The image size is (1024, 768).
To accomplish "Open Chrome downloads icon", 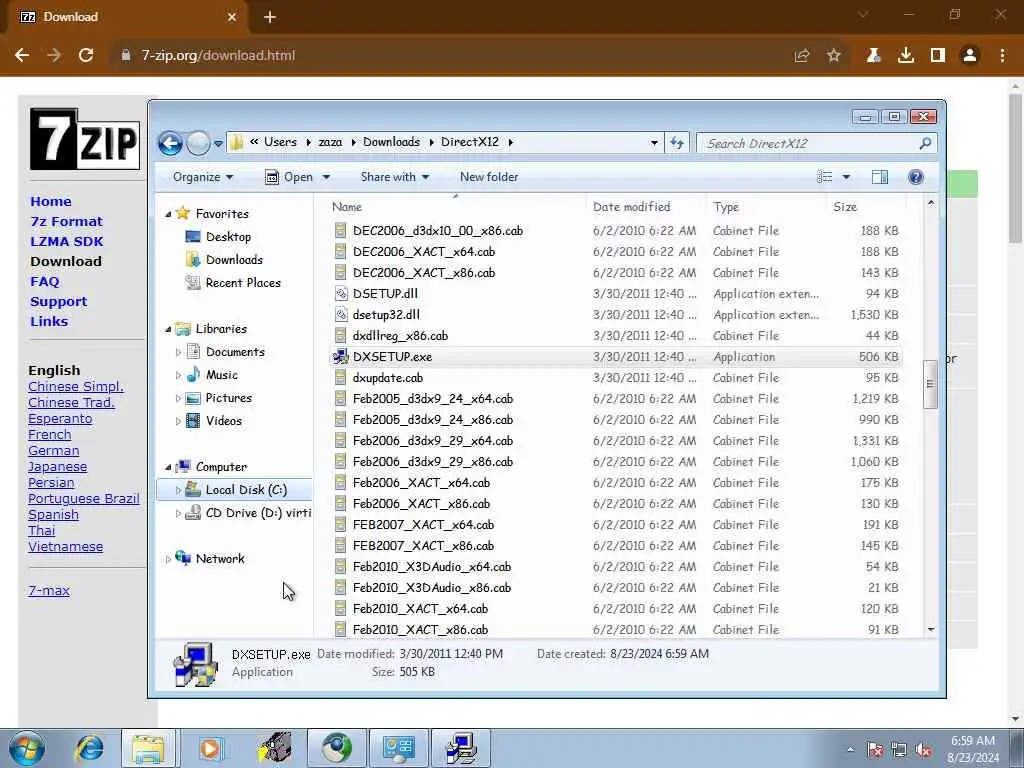I will pyautogui.click(x=906, y=56).
